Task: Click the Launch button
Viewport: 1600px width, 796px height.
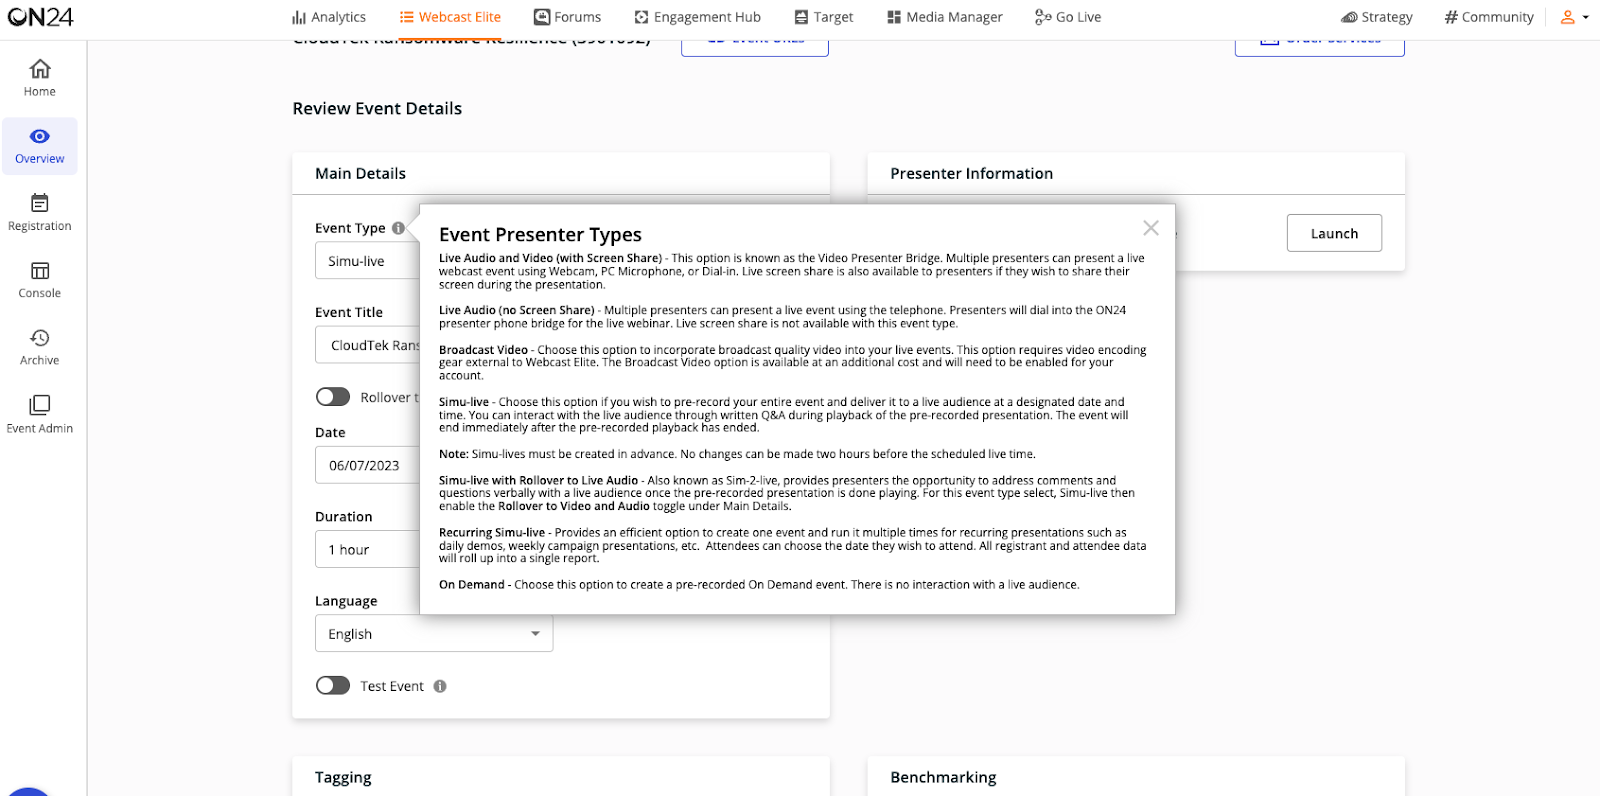Action: (1334, 233)
